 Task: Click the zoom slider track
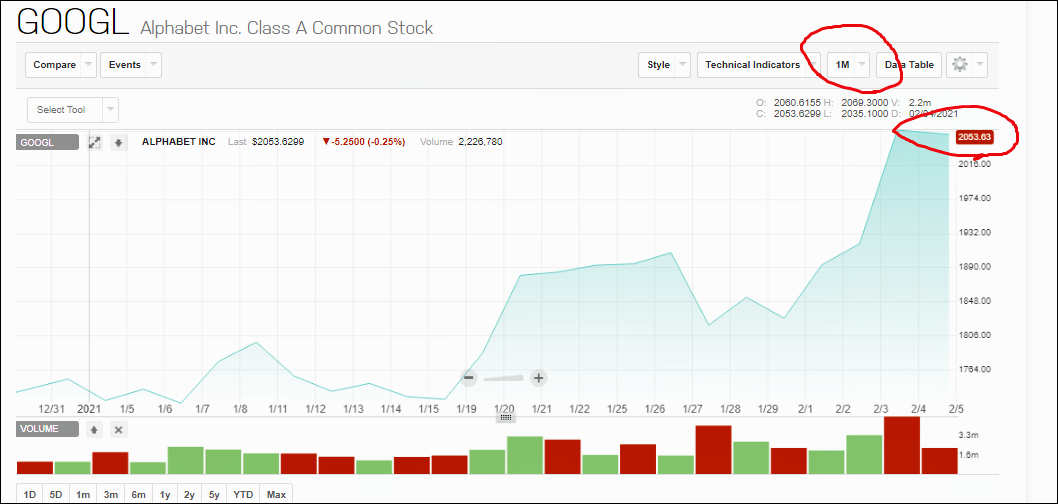pos(503,378)
